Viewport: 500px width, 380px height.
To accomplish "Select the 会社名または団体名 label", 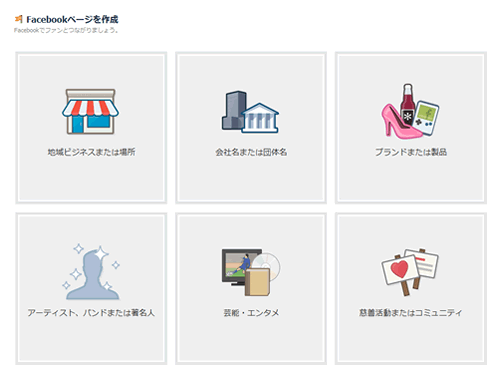I will pos(251,152).
